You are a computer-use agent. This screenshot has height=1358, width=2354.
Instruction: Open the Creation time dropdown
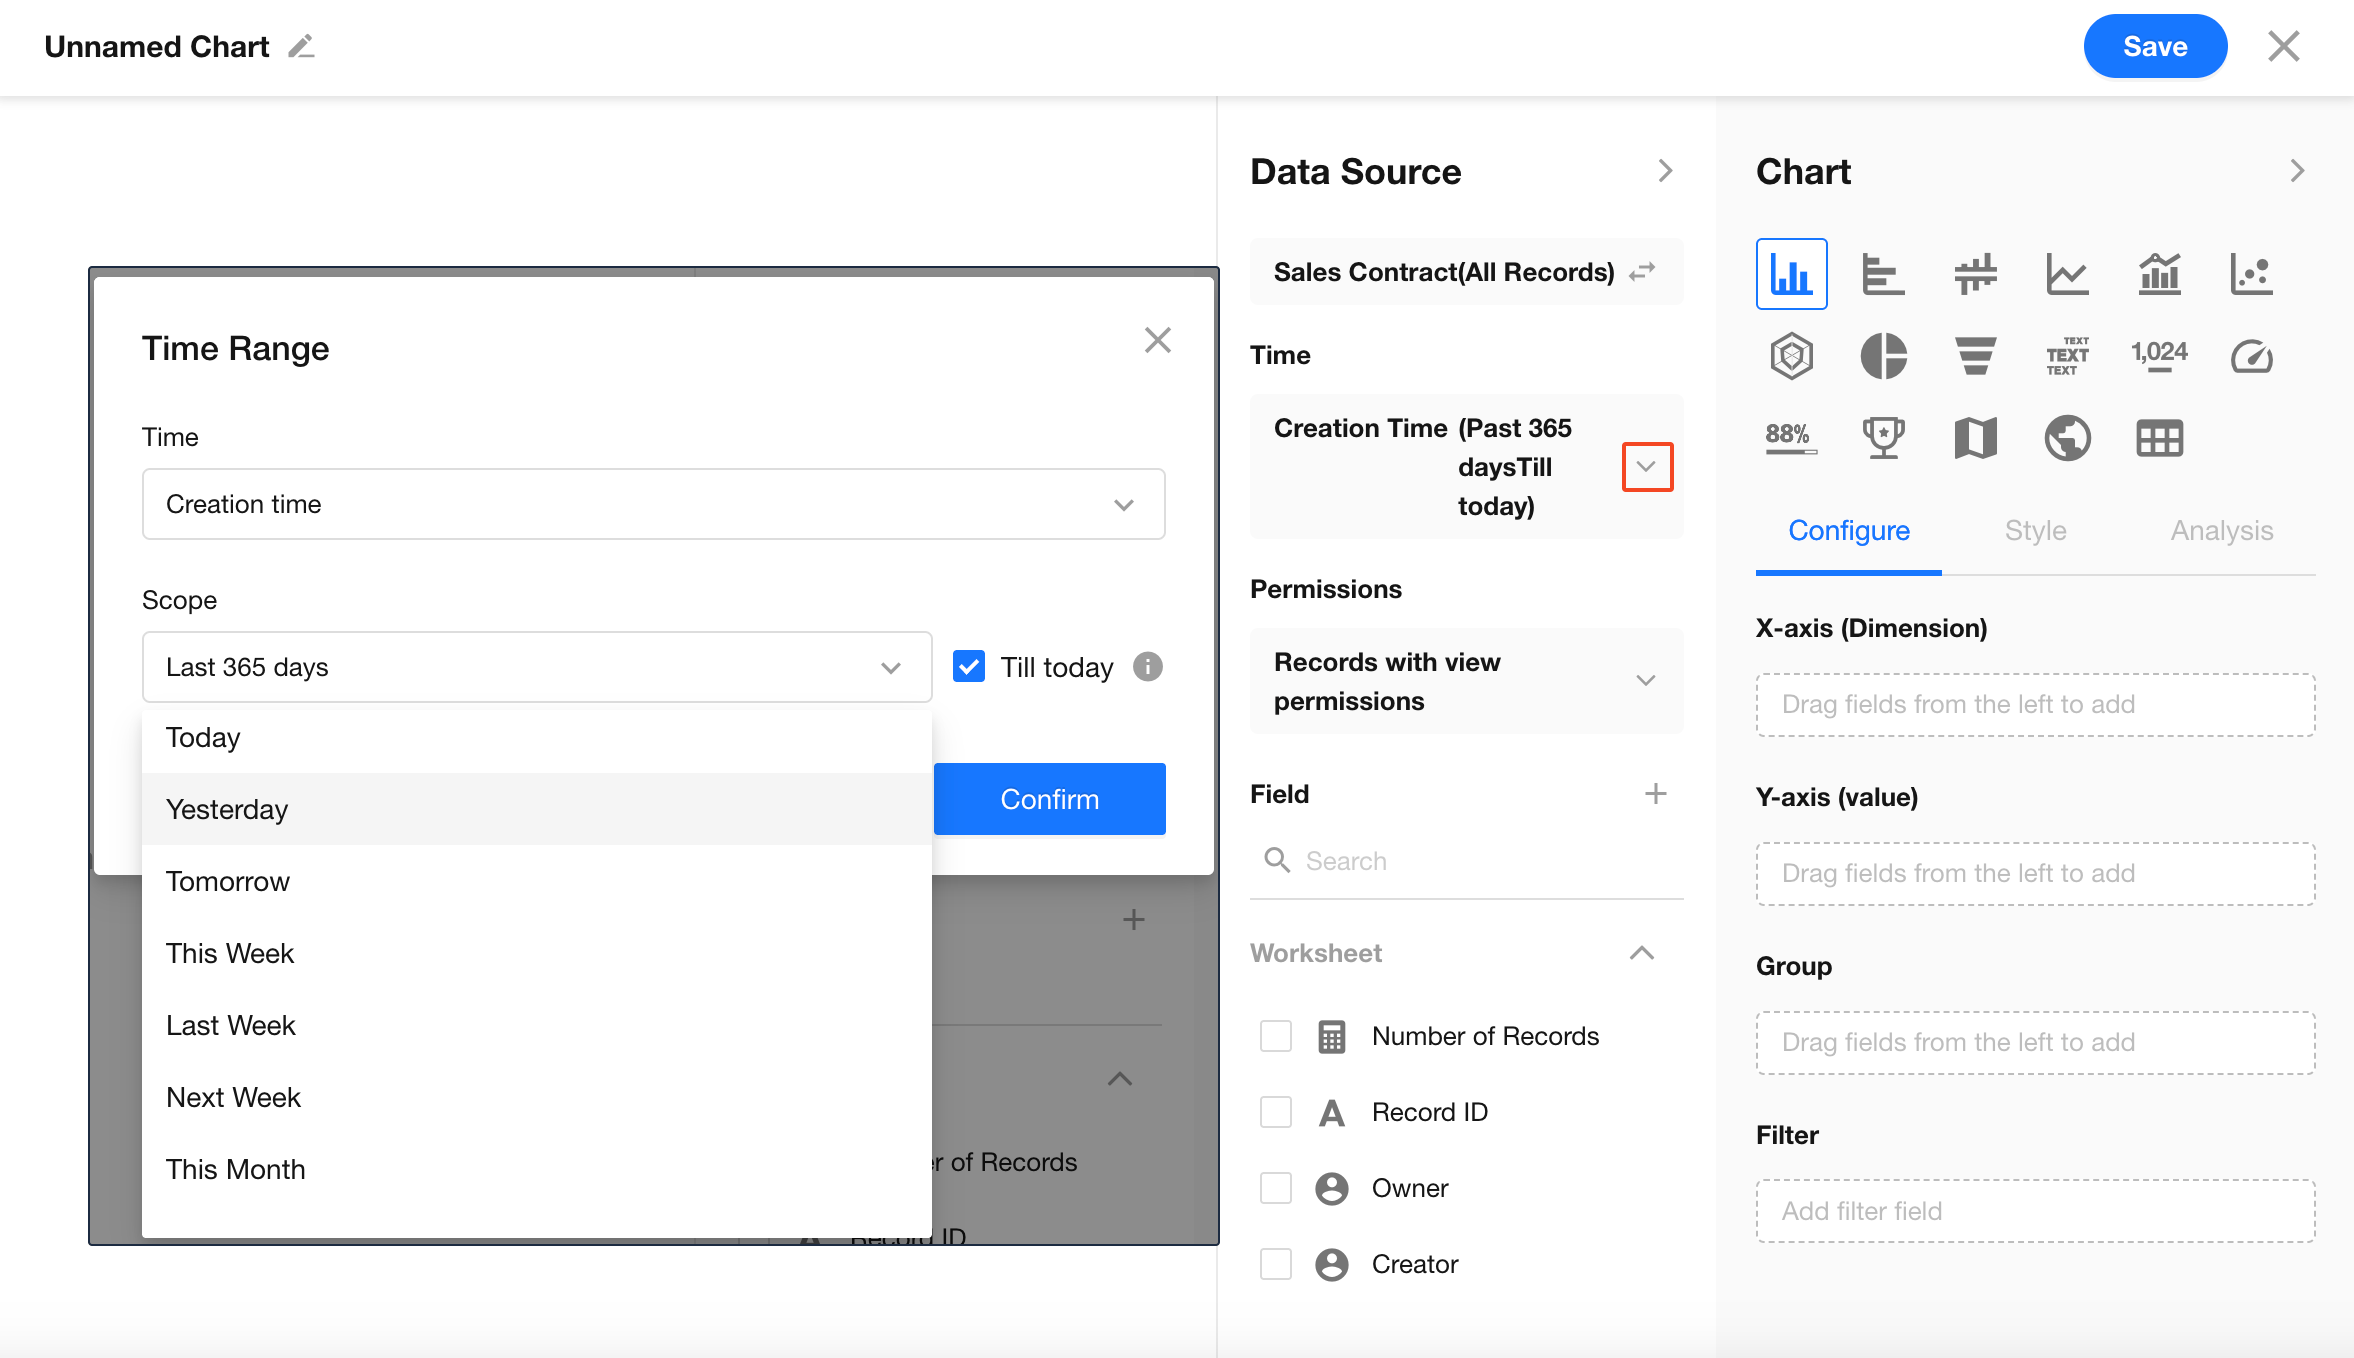pos(653,504)
